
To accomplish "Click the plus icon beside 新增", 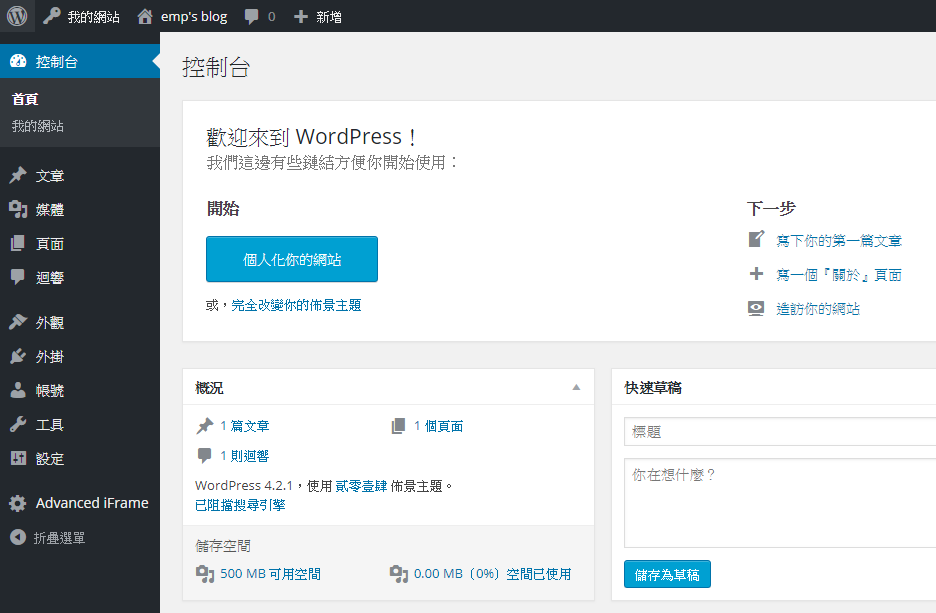I will pyautogui.click(x=301, y=17).
